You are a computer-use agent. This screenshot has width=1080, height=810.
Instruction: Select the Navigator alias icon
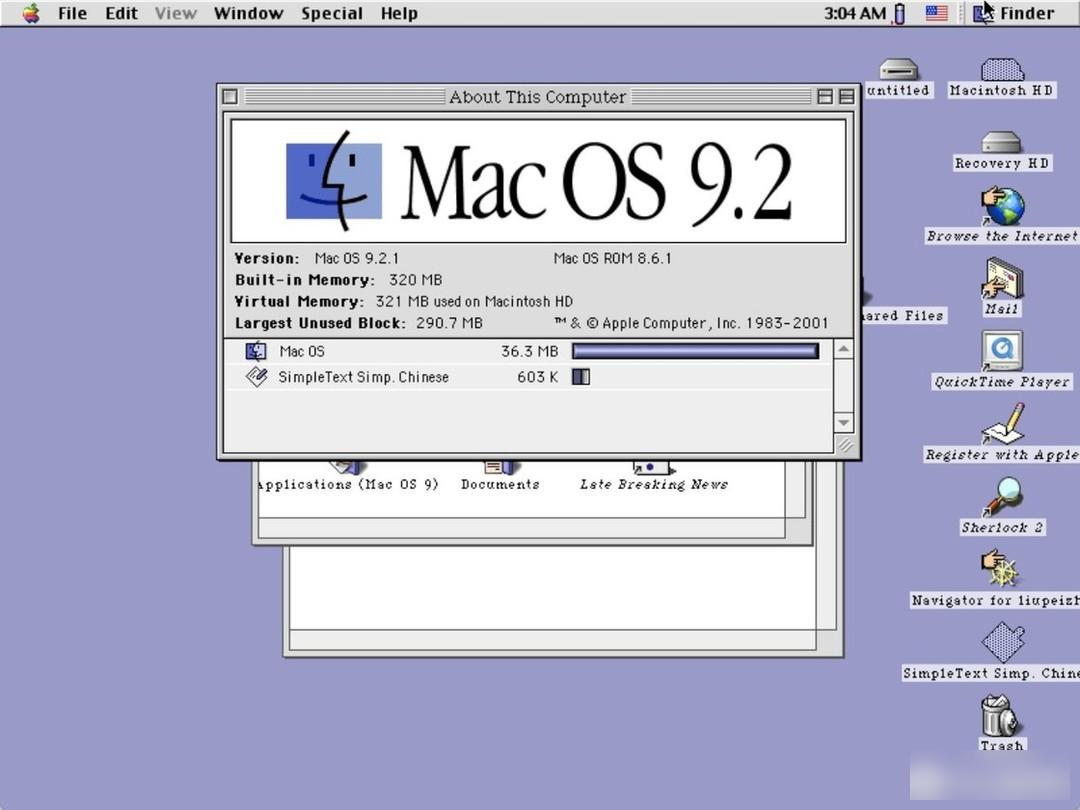1000,570
